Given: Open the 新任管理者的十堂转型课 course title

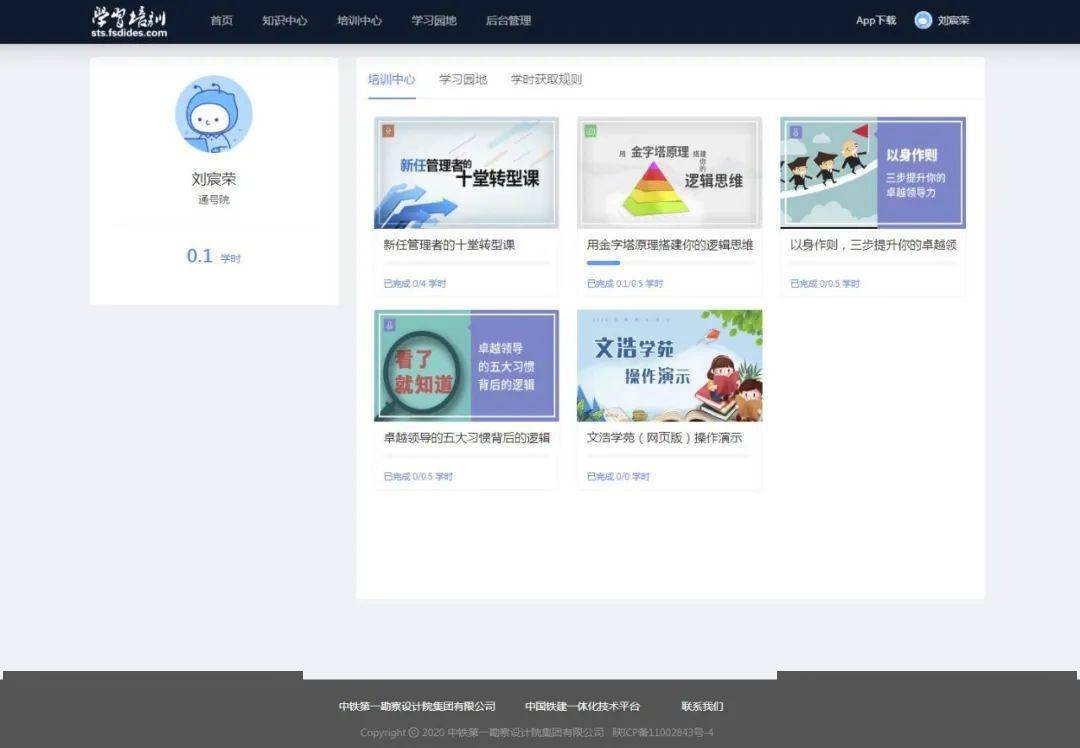Looking at the screenshot, I should [449, 245].
